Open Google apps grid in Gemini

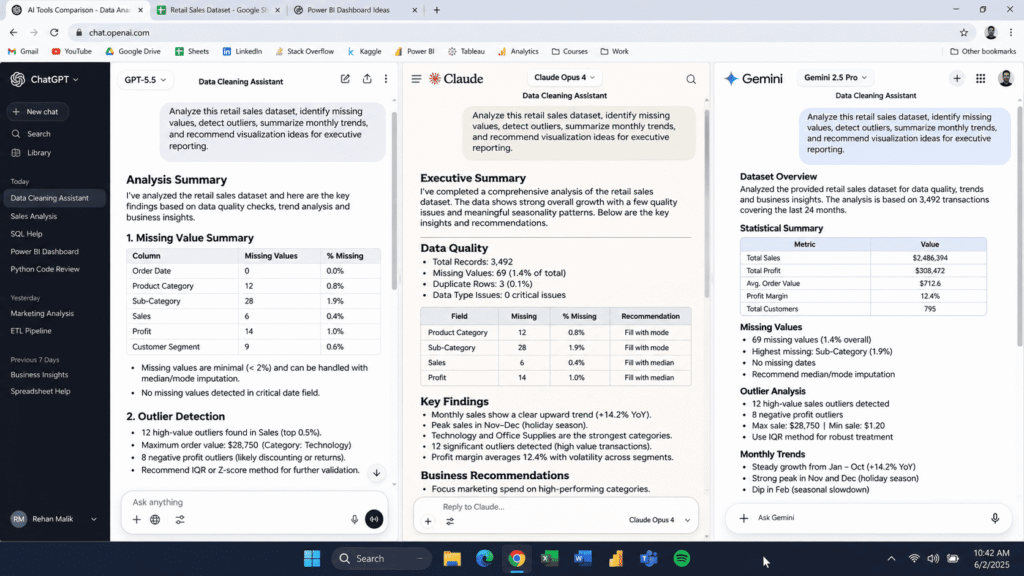pos(980,78)
